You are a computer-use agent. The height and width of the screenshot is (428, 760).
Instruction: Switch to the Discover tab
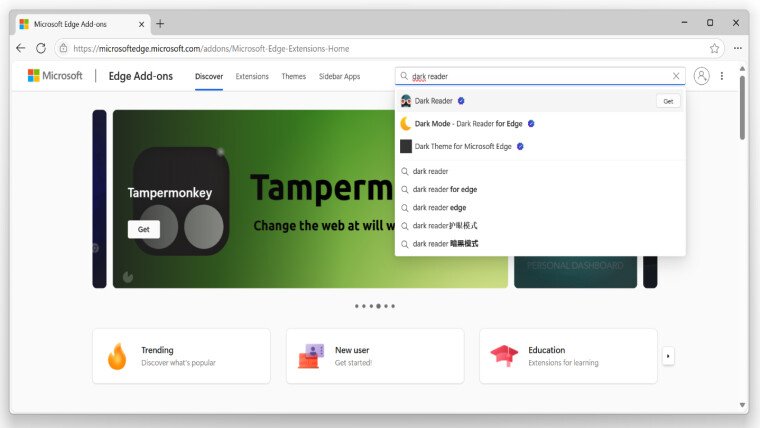[x=209, y=77]
